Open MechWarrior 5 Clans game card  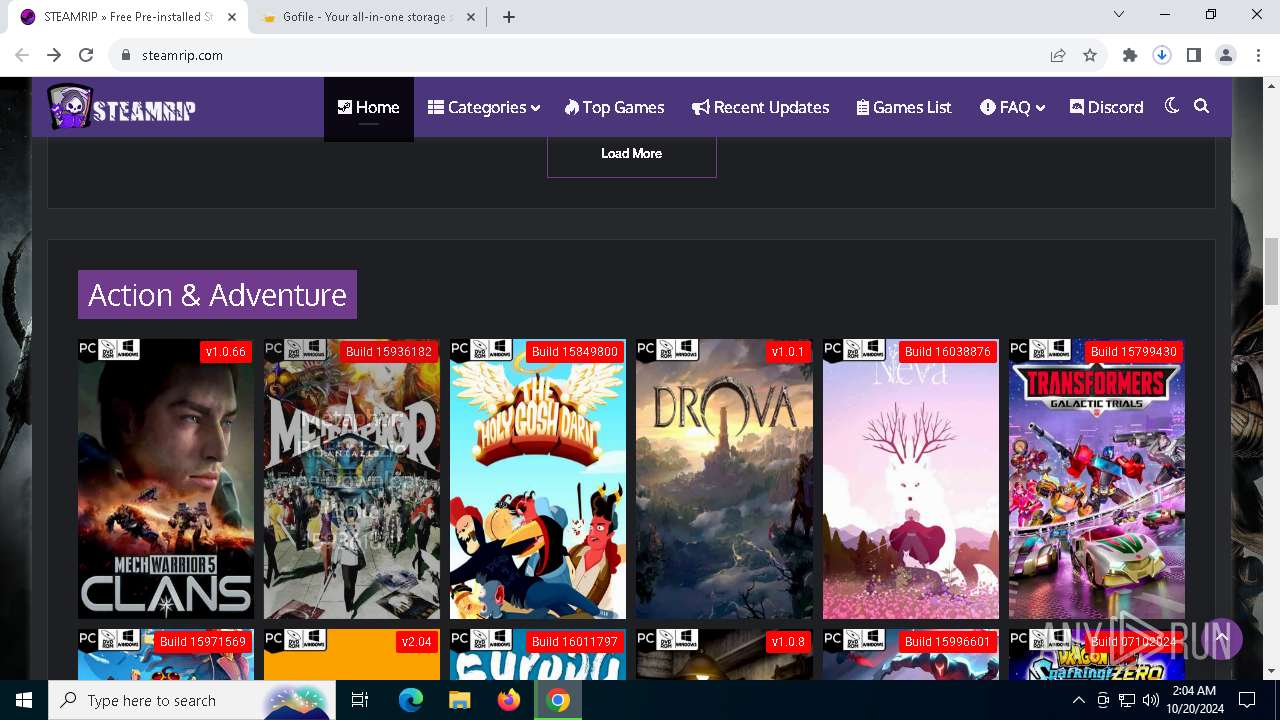[x=166, y=479]
